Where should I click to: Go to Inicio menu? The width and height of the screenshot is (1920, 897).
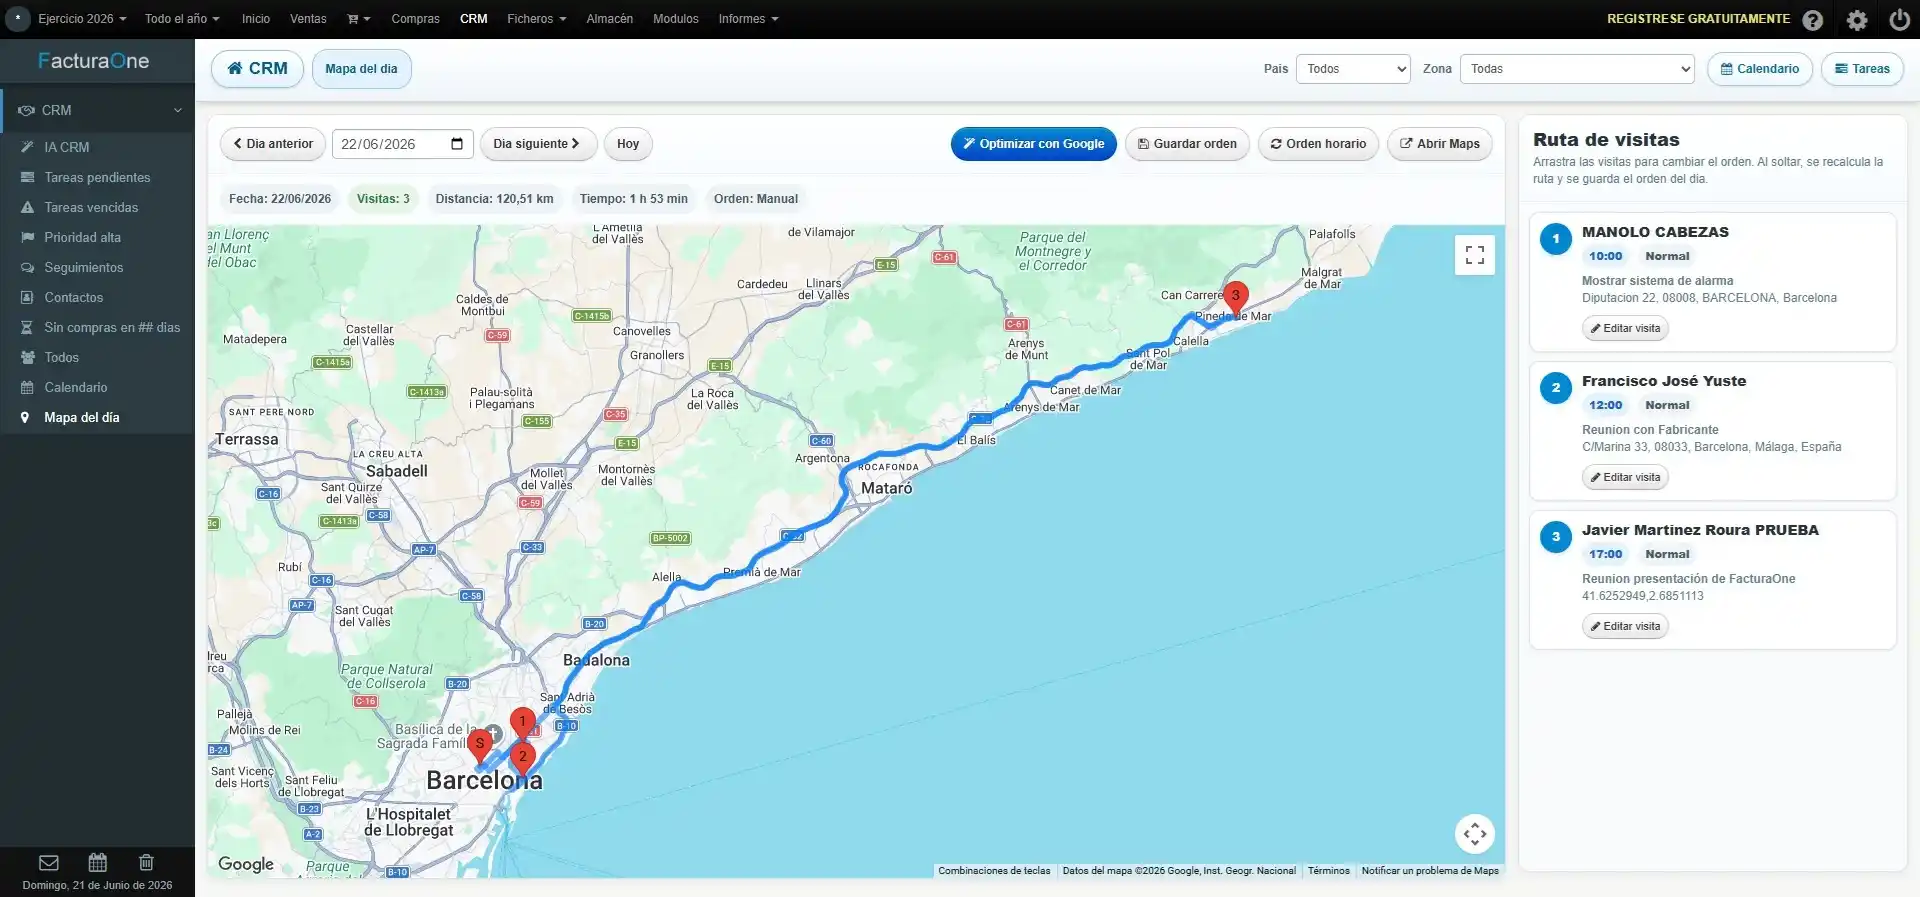click(x=256, y=19)
